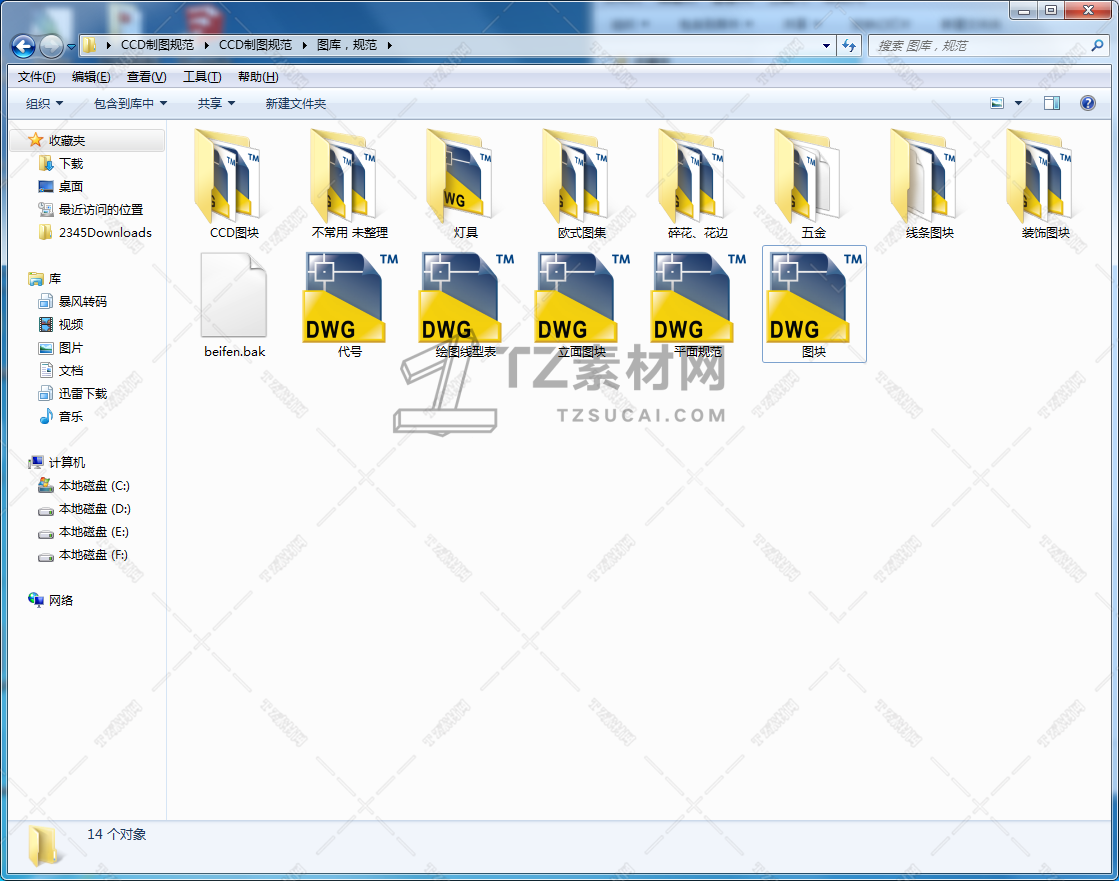
Task: Expand breadcrumb arrow after second CCD制图规范
Action: pyautogui.click(x=304, y=45)
